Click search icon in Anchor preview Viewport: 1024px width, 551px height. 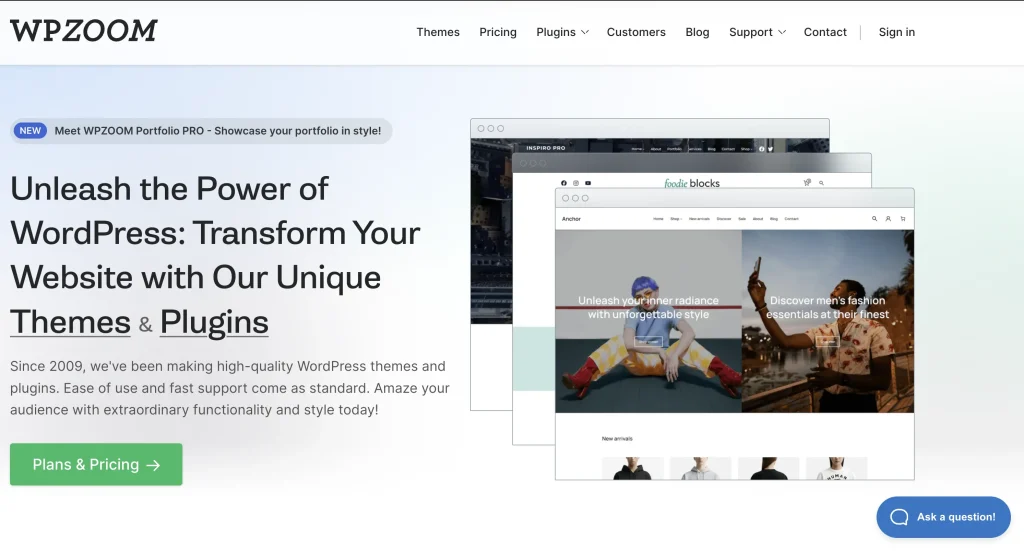(874, 219)
